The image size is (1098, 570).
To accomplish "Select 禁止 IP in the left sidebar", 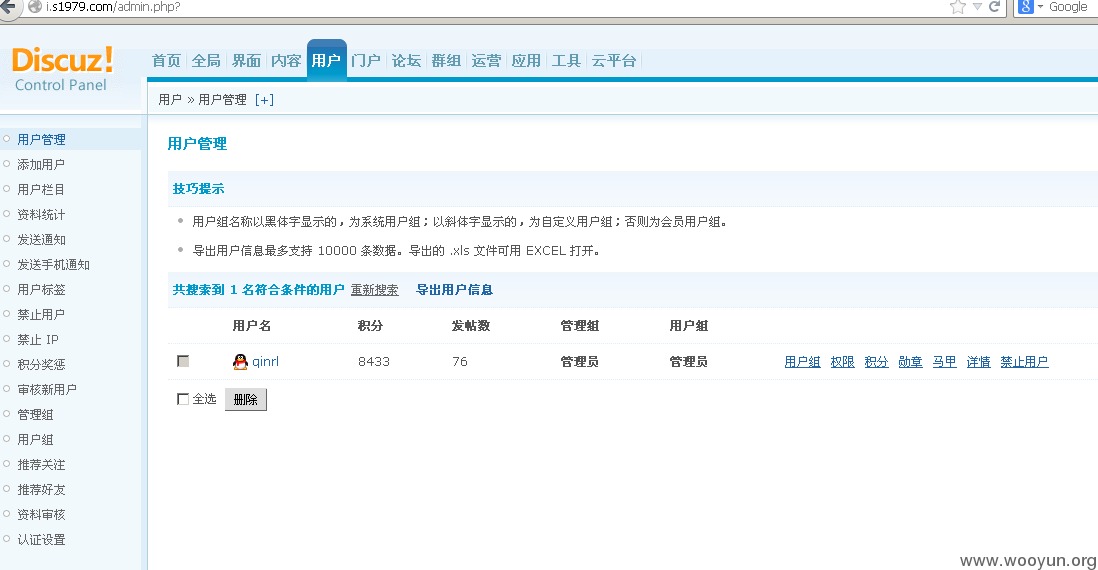I will 38,340.
